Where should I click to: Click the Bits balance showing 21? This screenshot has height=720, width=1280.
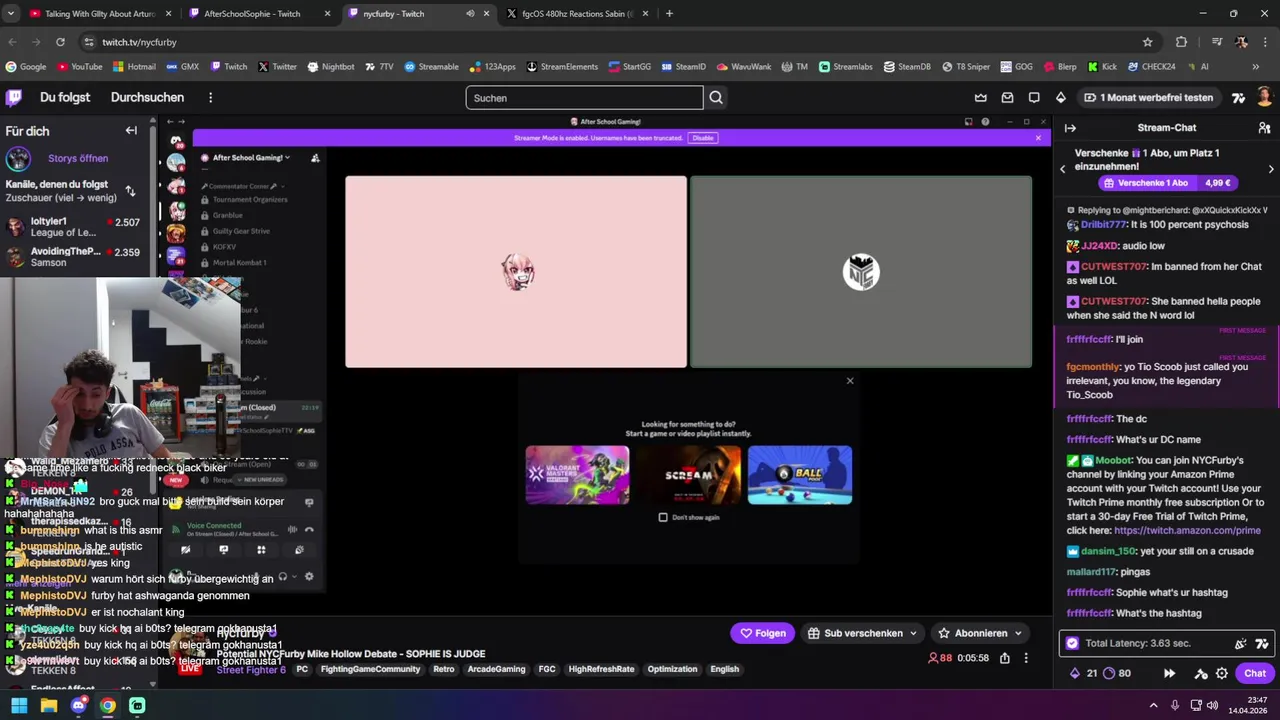click(1083, 673)
